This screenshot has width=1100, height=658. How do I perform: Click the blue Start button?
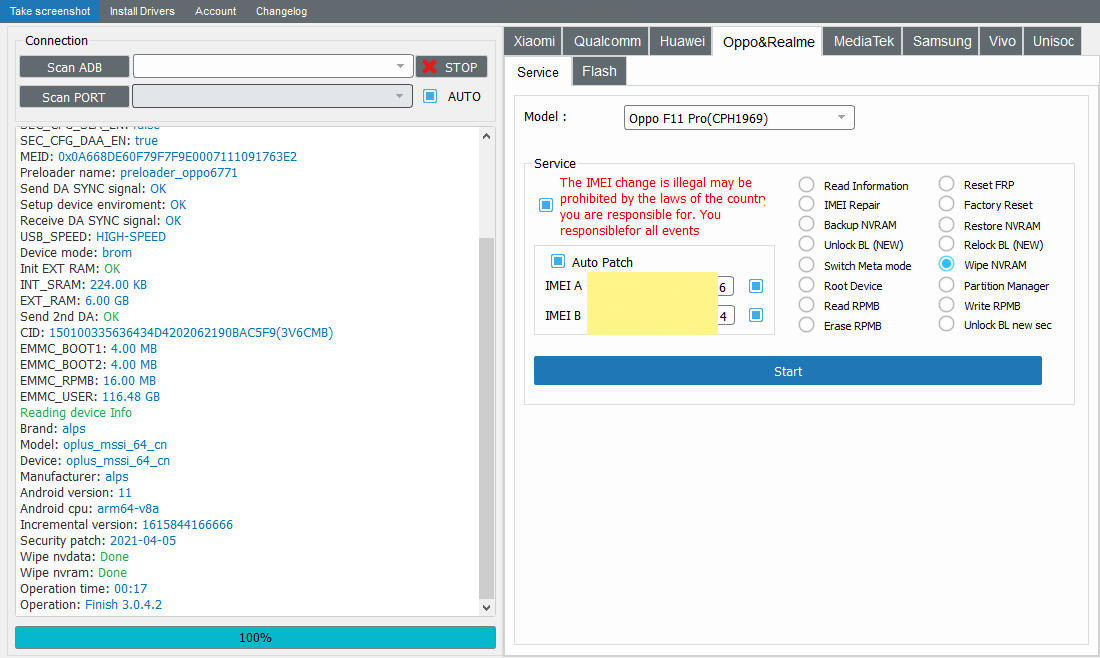pyautogui.click(x=787, y=370)
